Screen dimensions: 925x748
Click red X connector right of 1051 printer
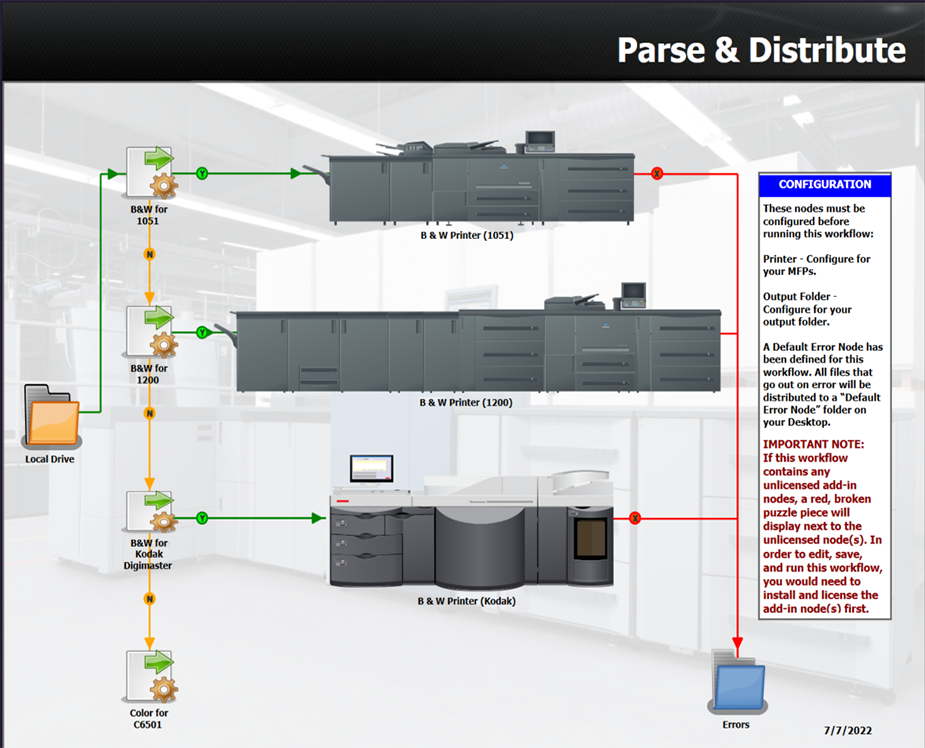pos(657,174)
